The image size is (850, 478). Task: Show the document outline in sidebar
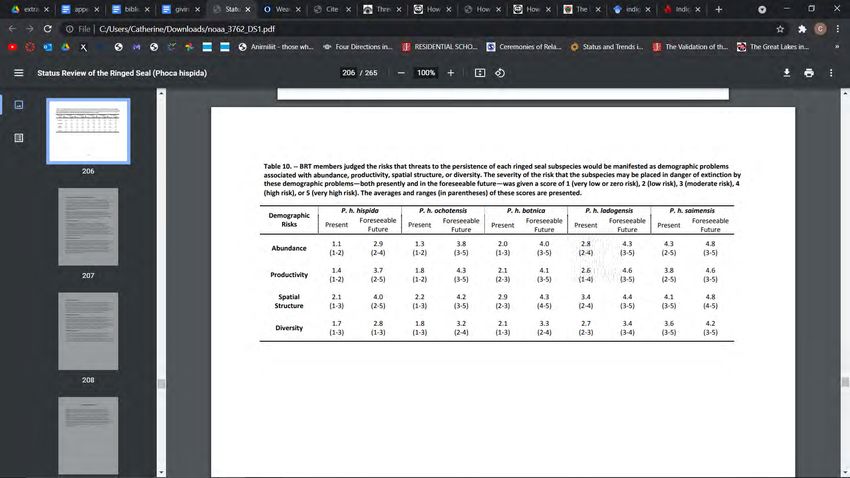(x=18, y=138)
